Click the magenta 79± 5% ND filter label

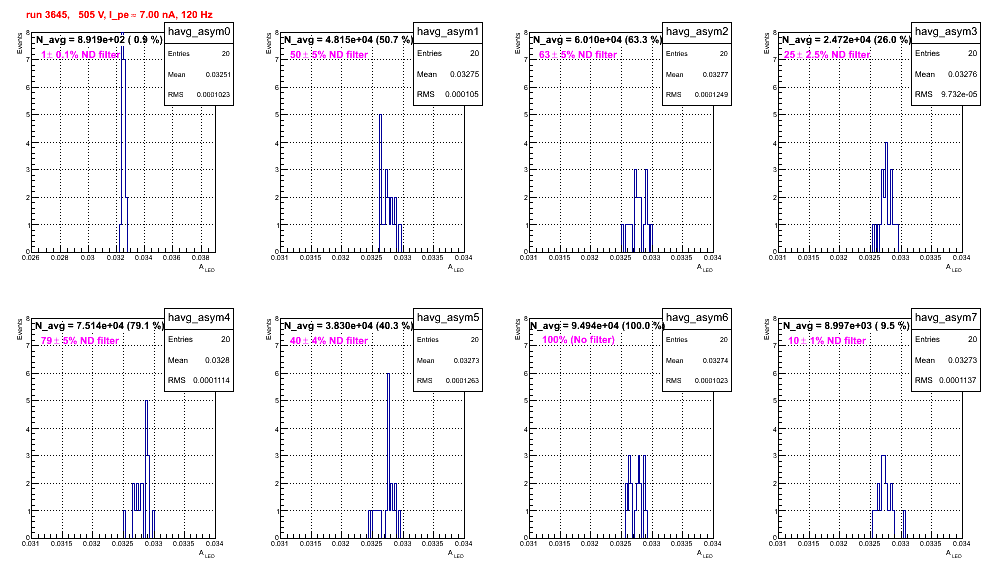80,341
